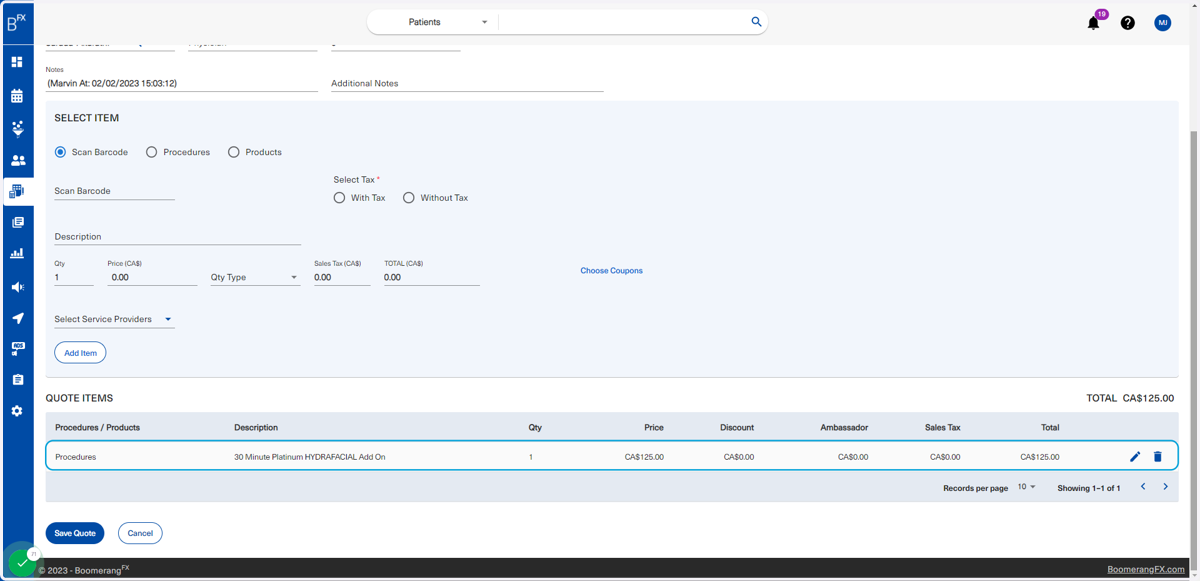Open the megaphone marketing icon in the sidebar

point(17,287)
